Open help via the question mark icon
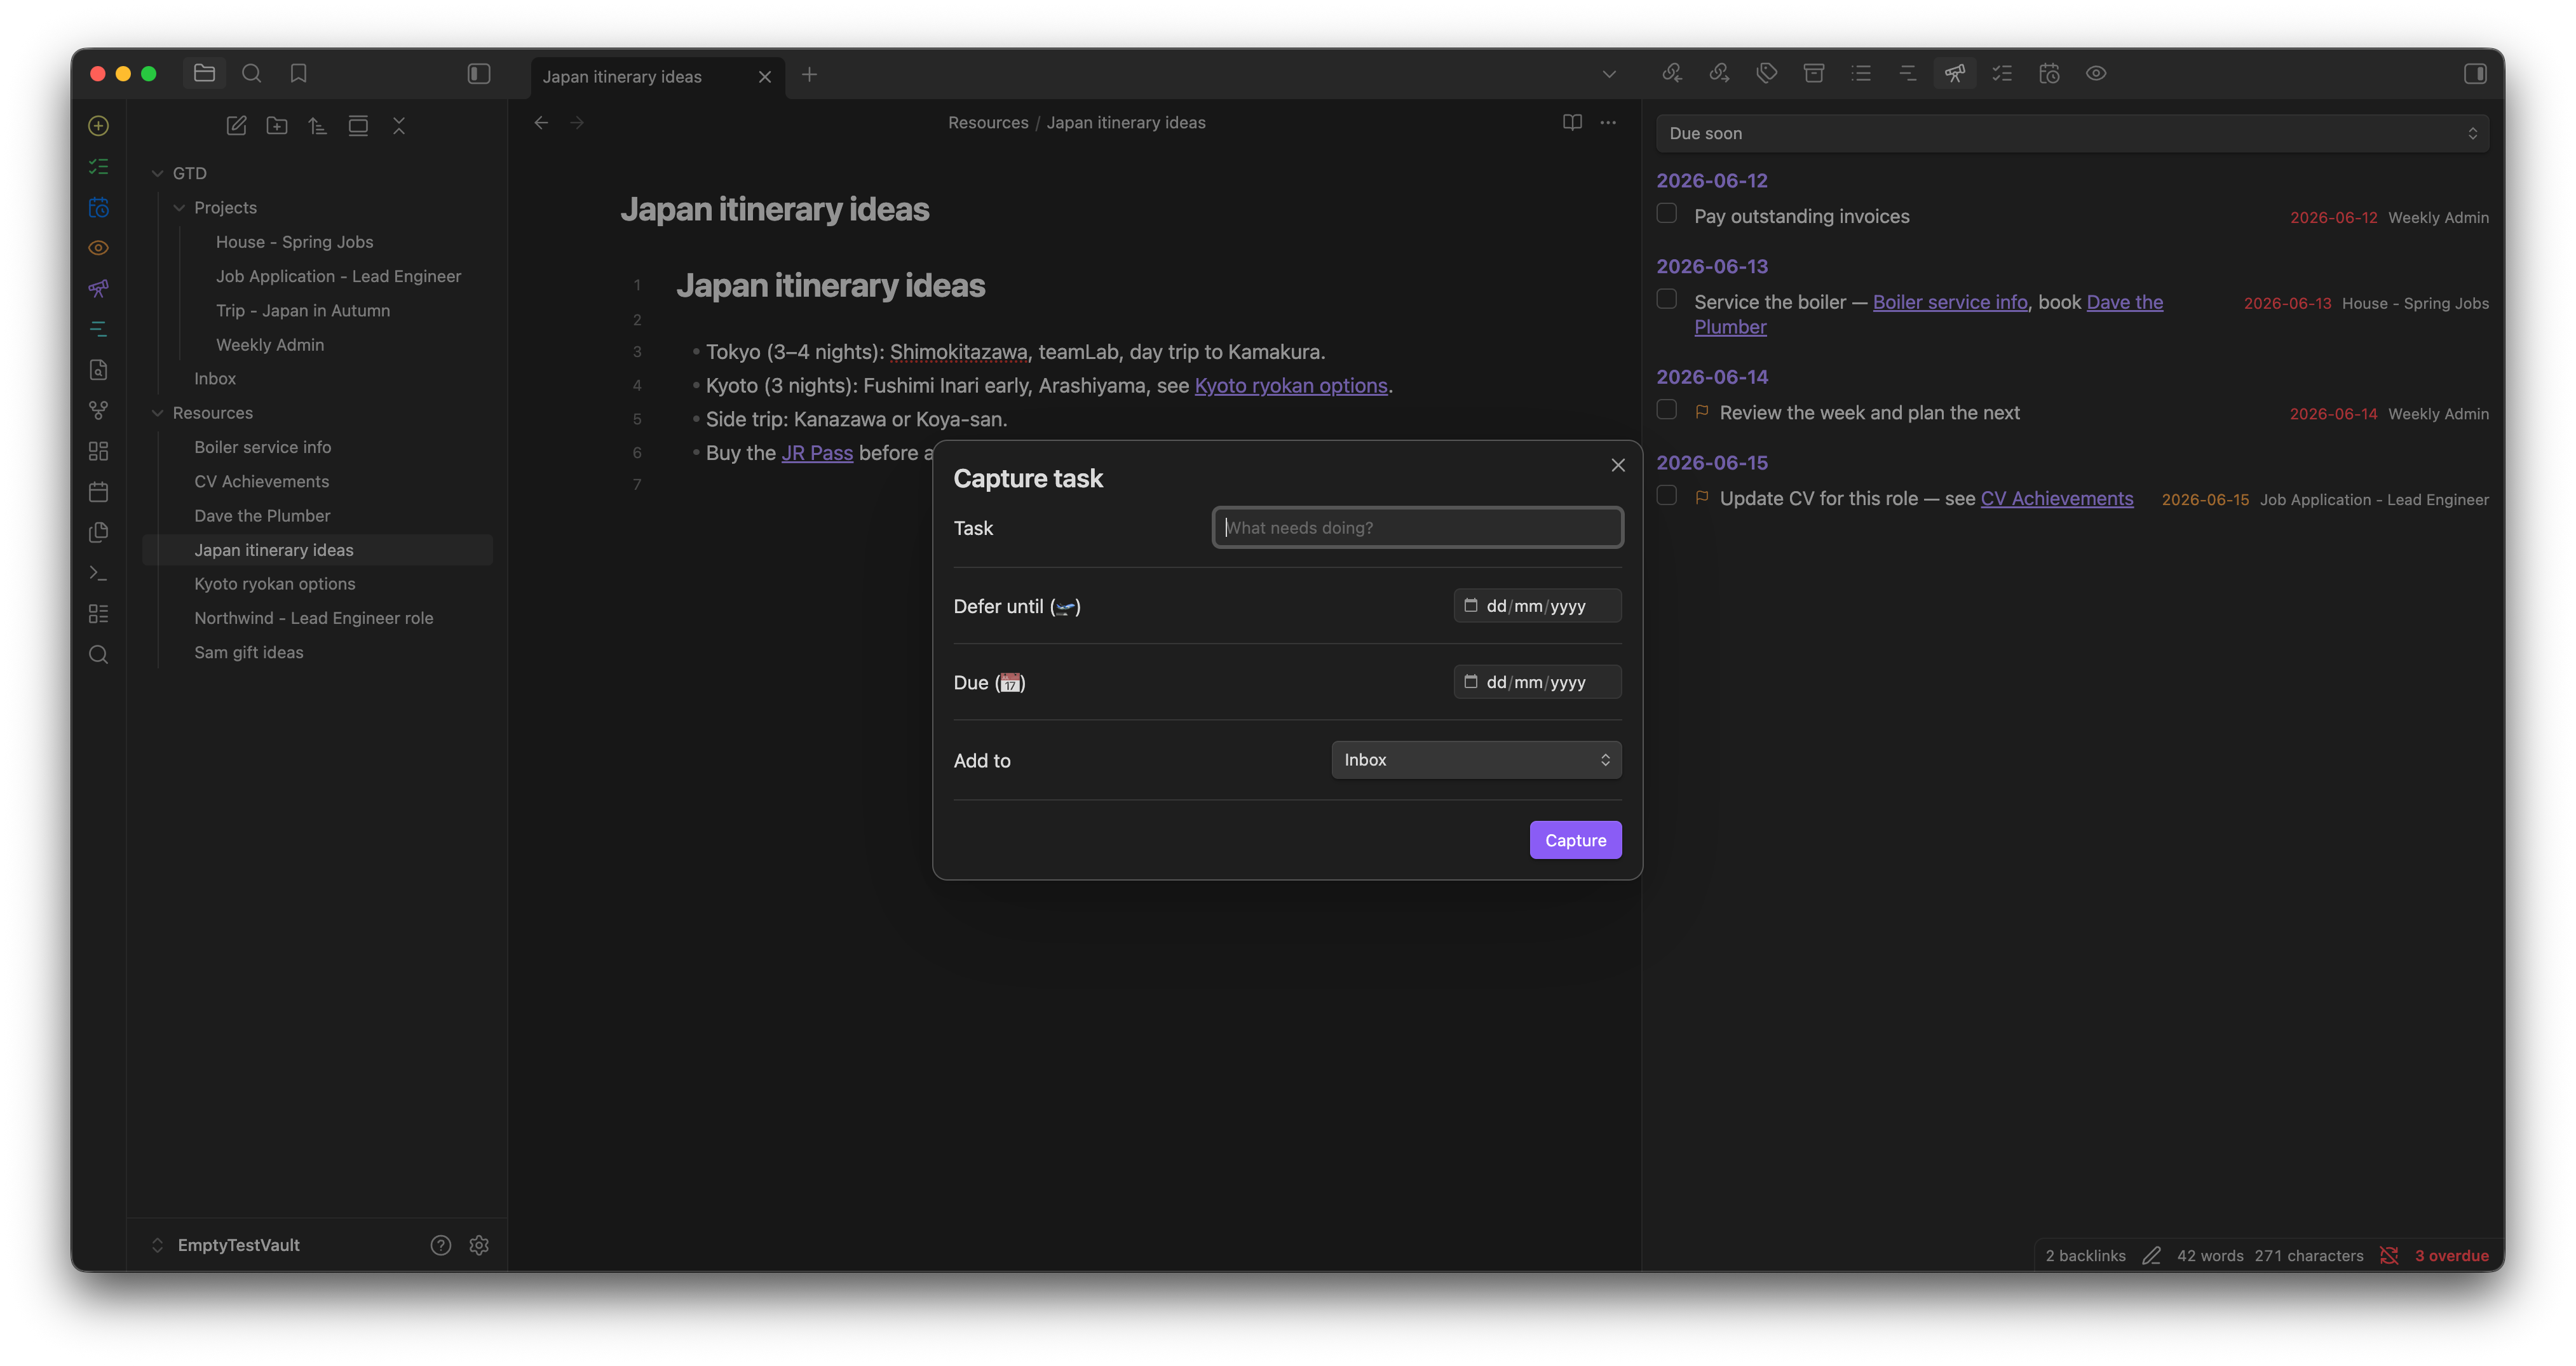The width and height of the screenshot is (2576, 1366). pos(441,1245)
